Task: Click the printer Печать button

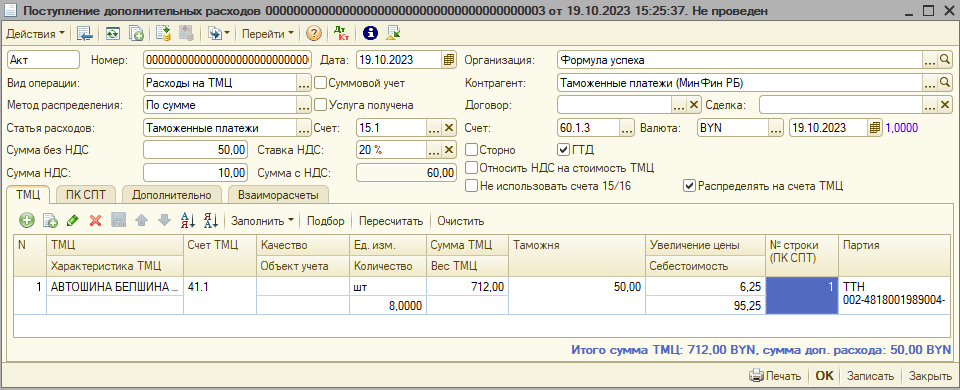Action: [775, 376]
